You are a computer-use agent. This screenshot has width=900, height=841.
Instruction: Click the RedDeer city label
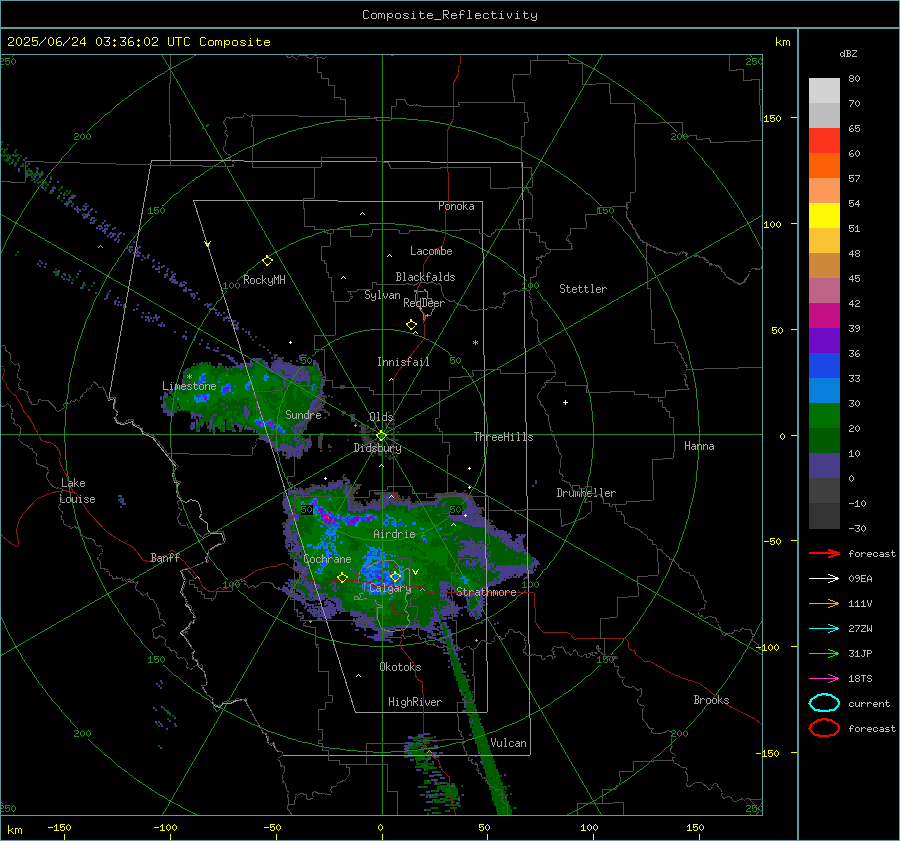click(x=424, y=303)
